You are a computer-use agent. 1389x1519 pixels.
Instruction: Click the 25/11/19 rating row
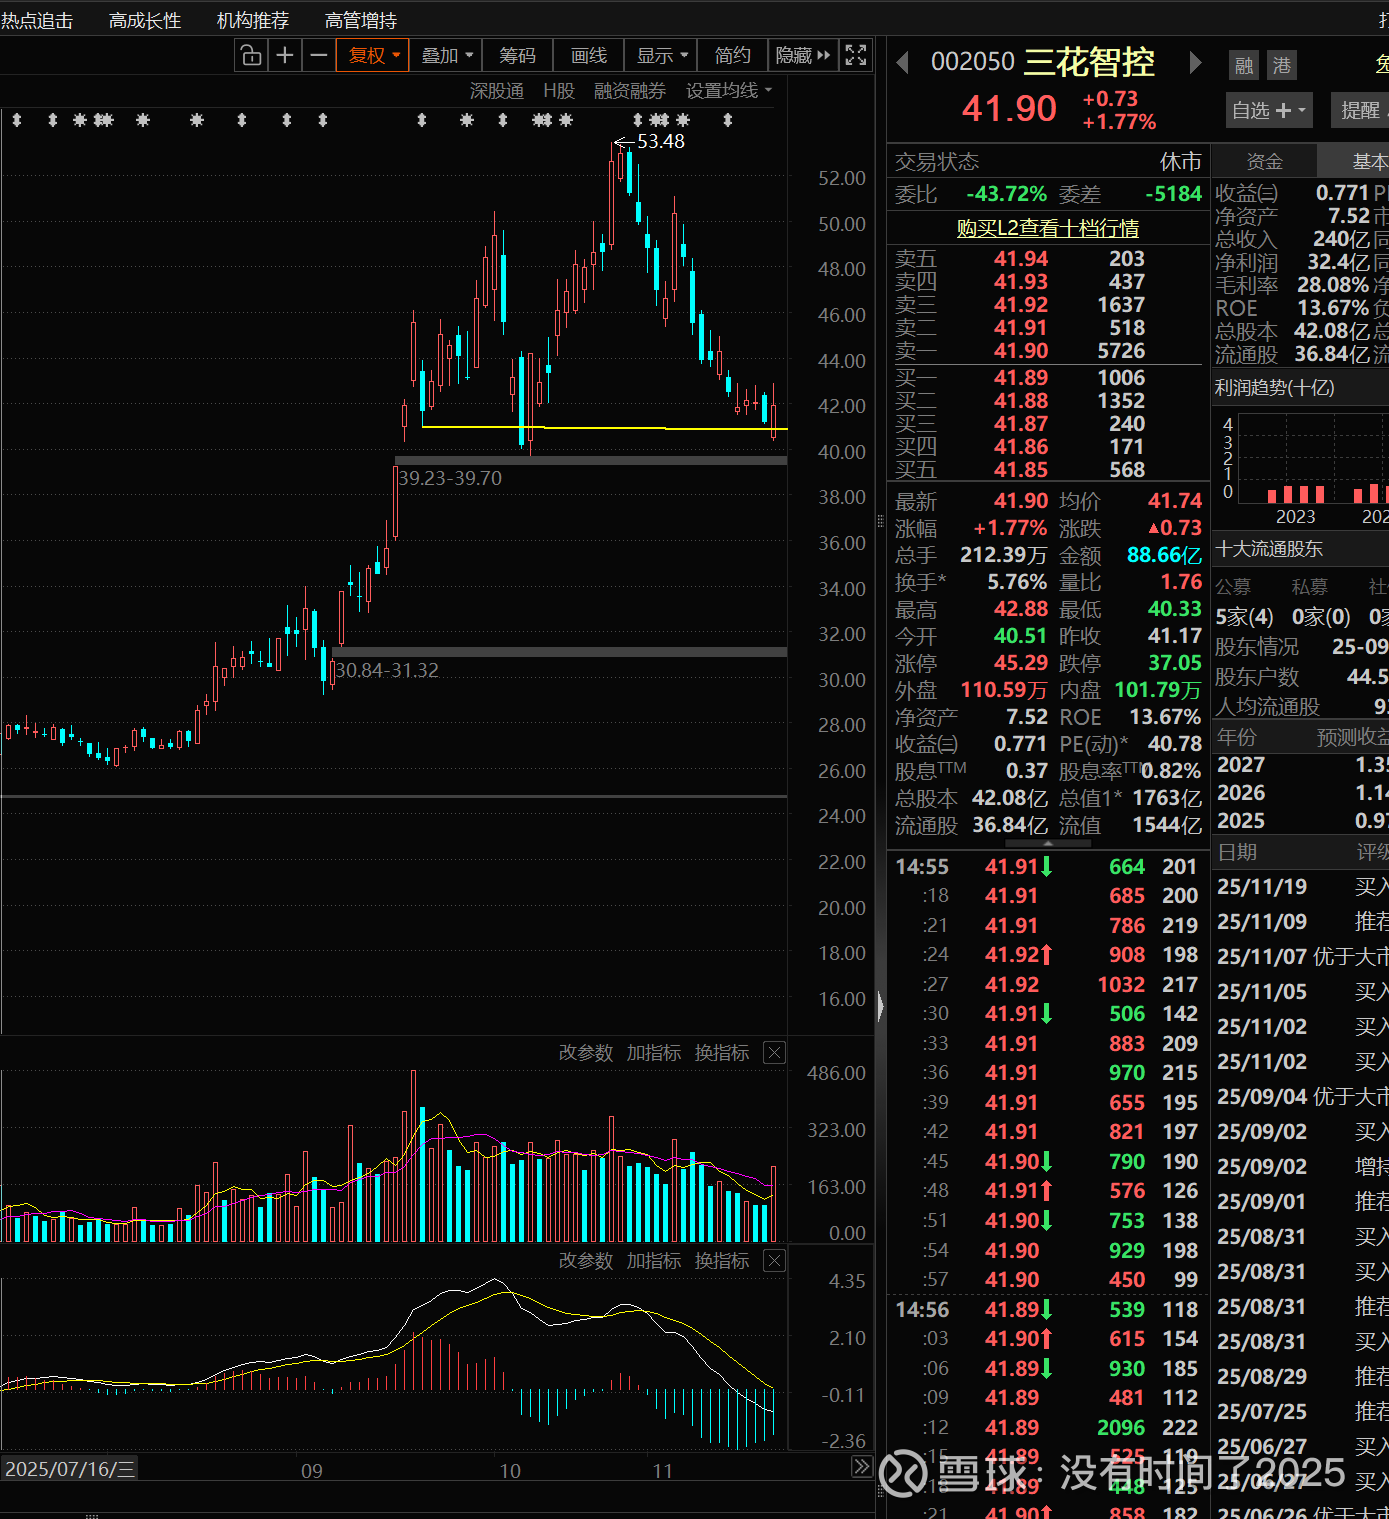coord(1301,886)
